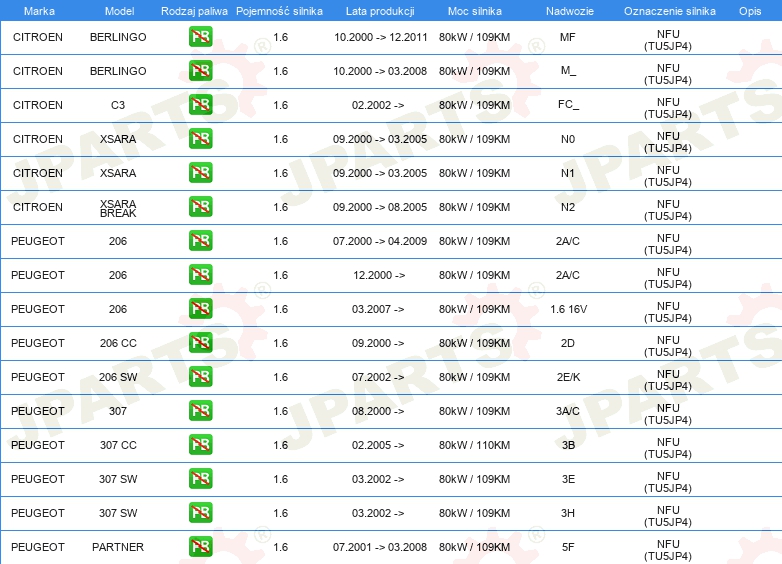Click petrol fuel icon in Citroen C3 row
This screenshot has height=564, width=782.
pos(200,105)
